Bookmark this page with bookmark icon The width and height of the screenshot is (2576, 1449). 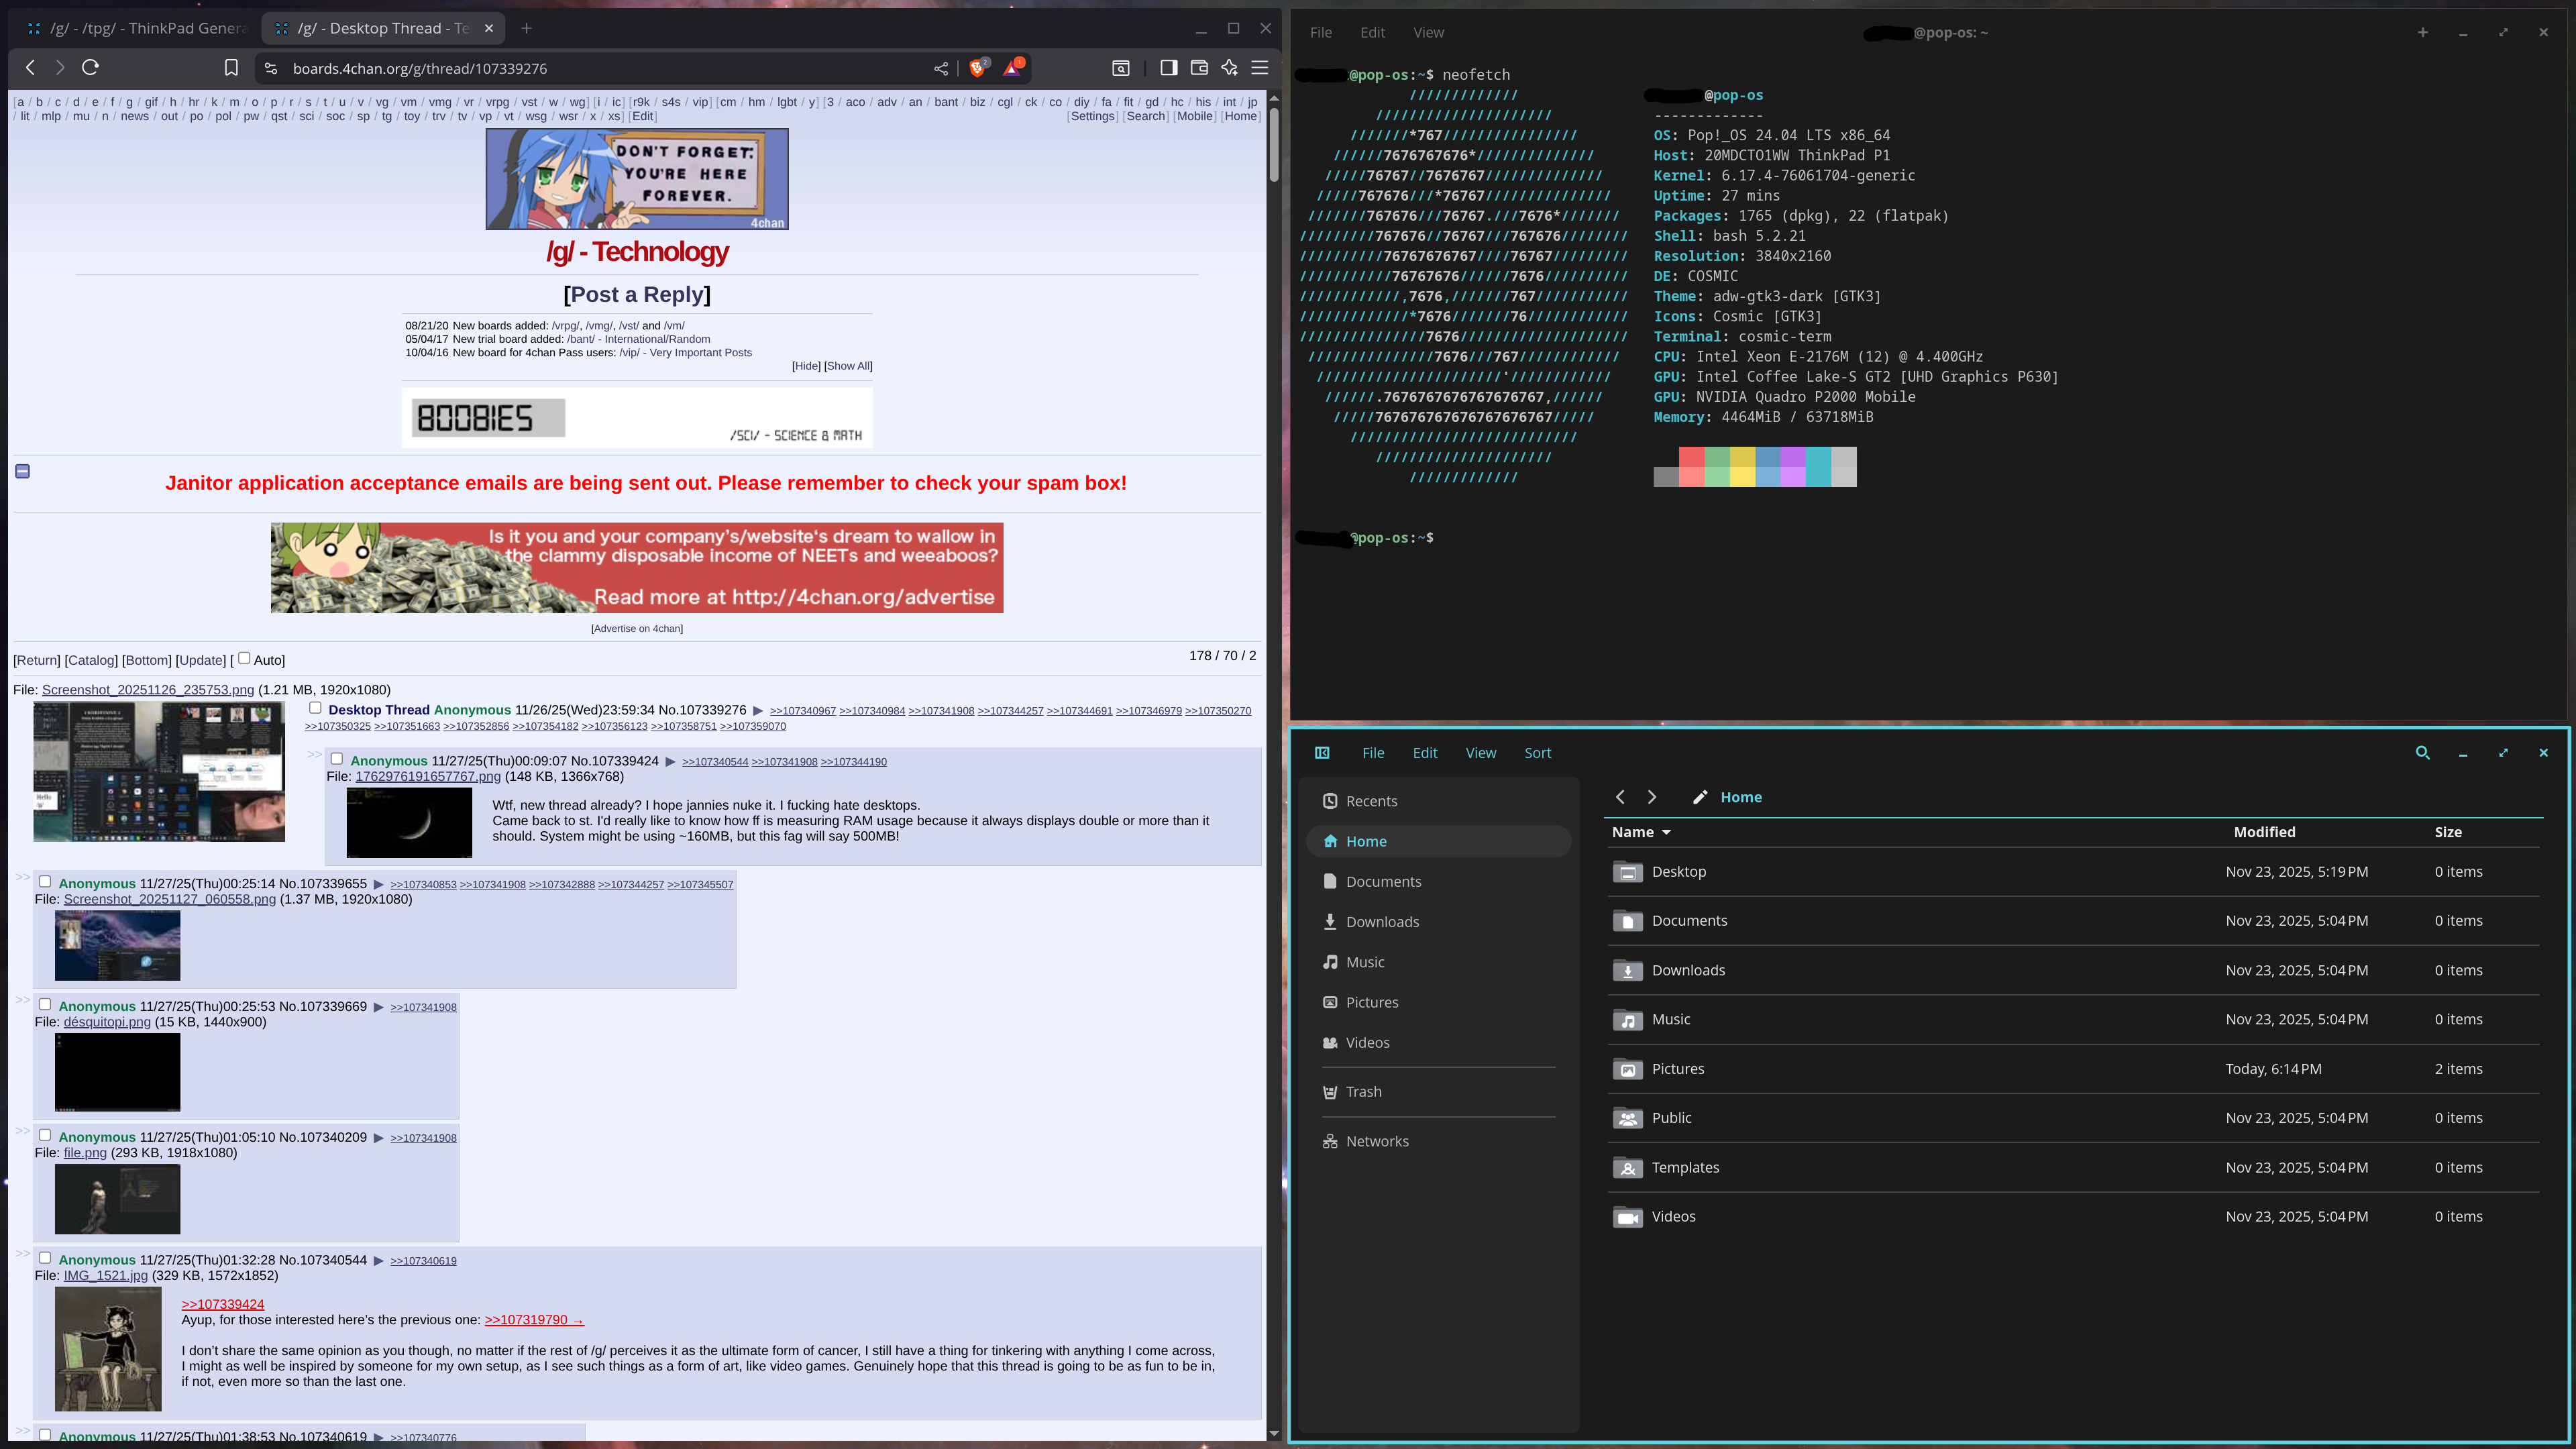231,68
